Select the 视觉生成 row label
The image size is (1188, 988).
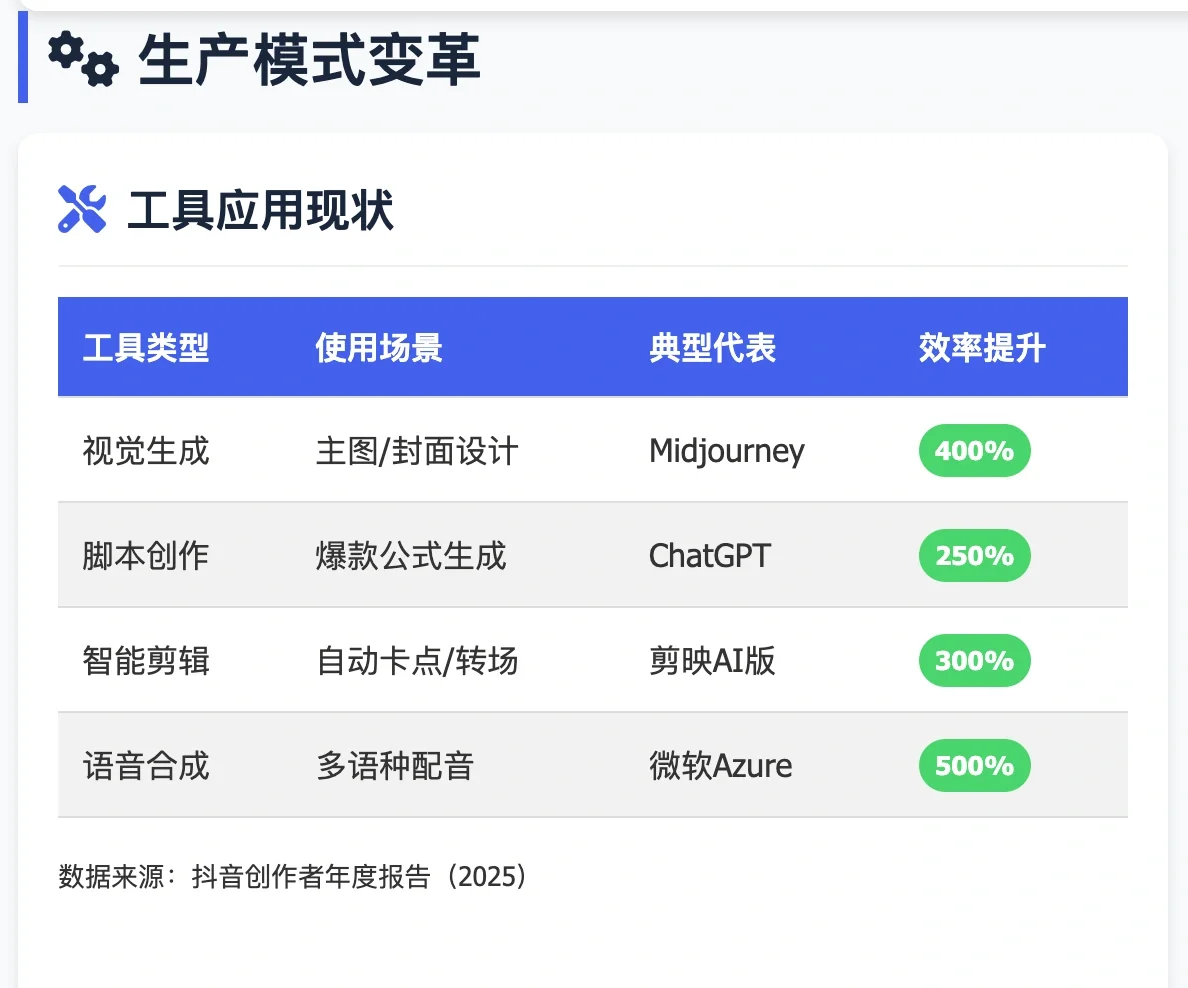coord(145,451)
